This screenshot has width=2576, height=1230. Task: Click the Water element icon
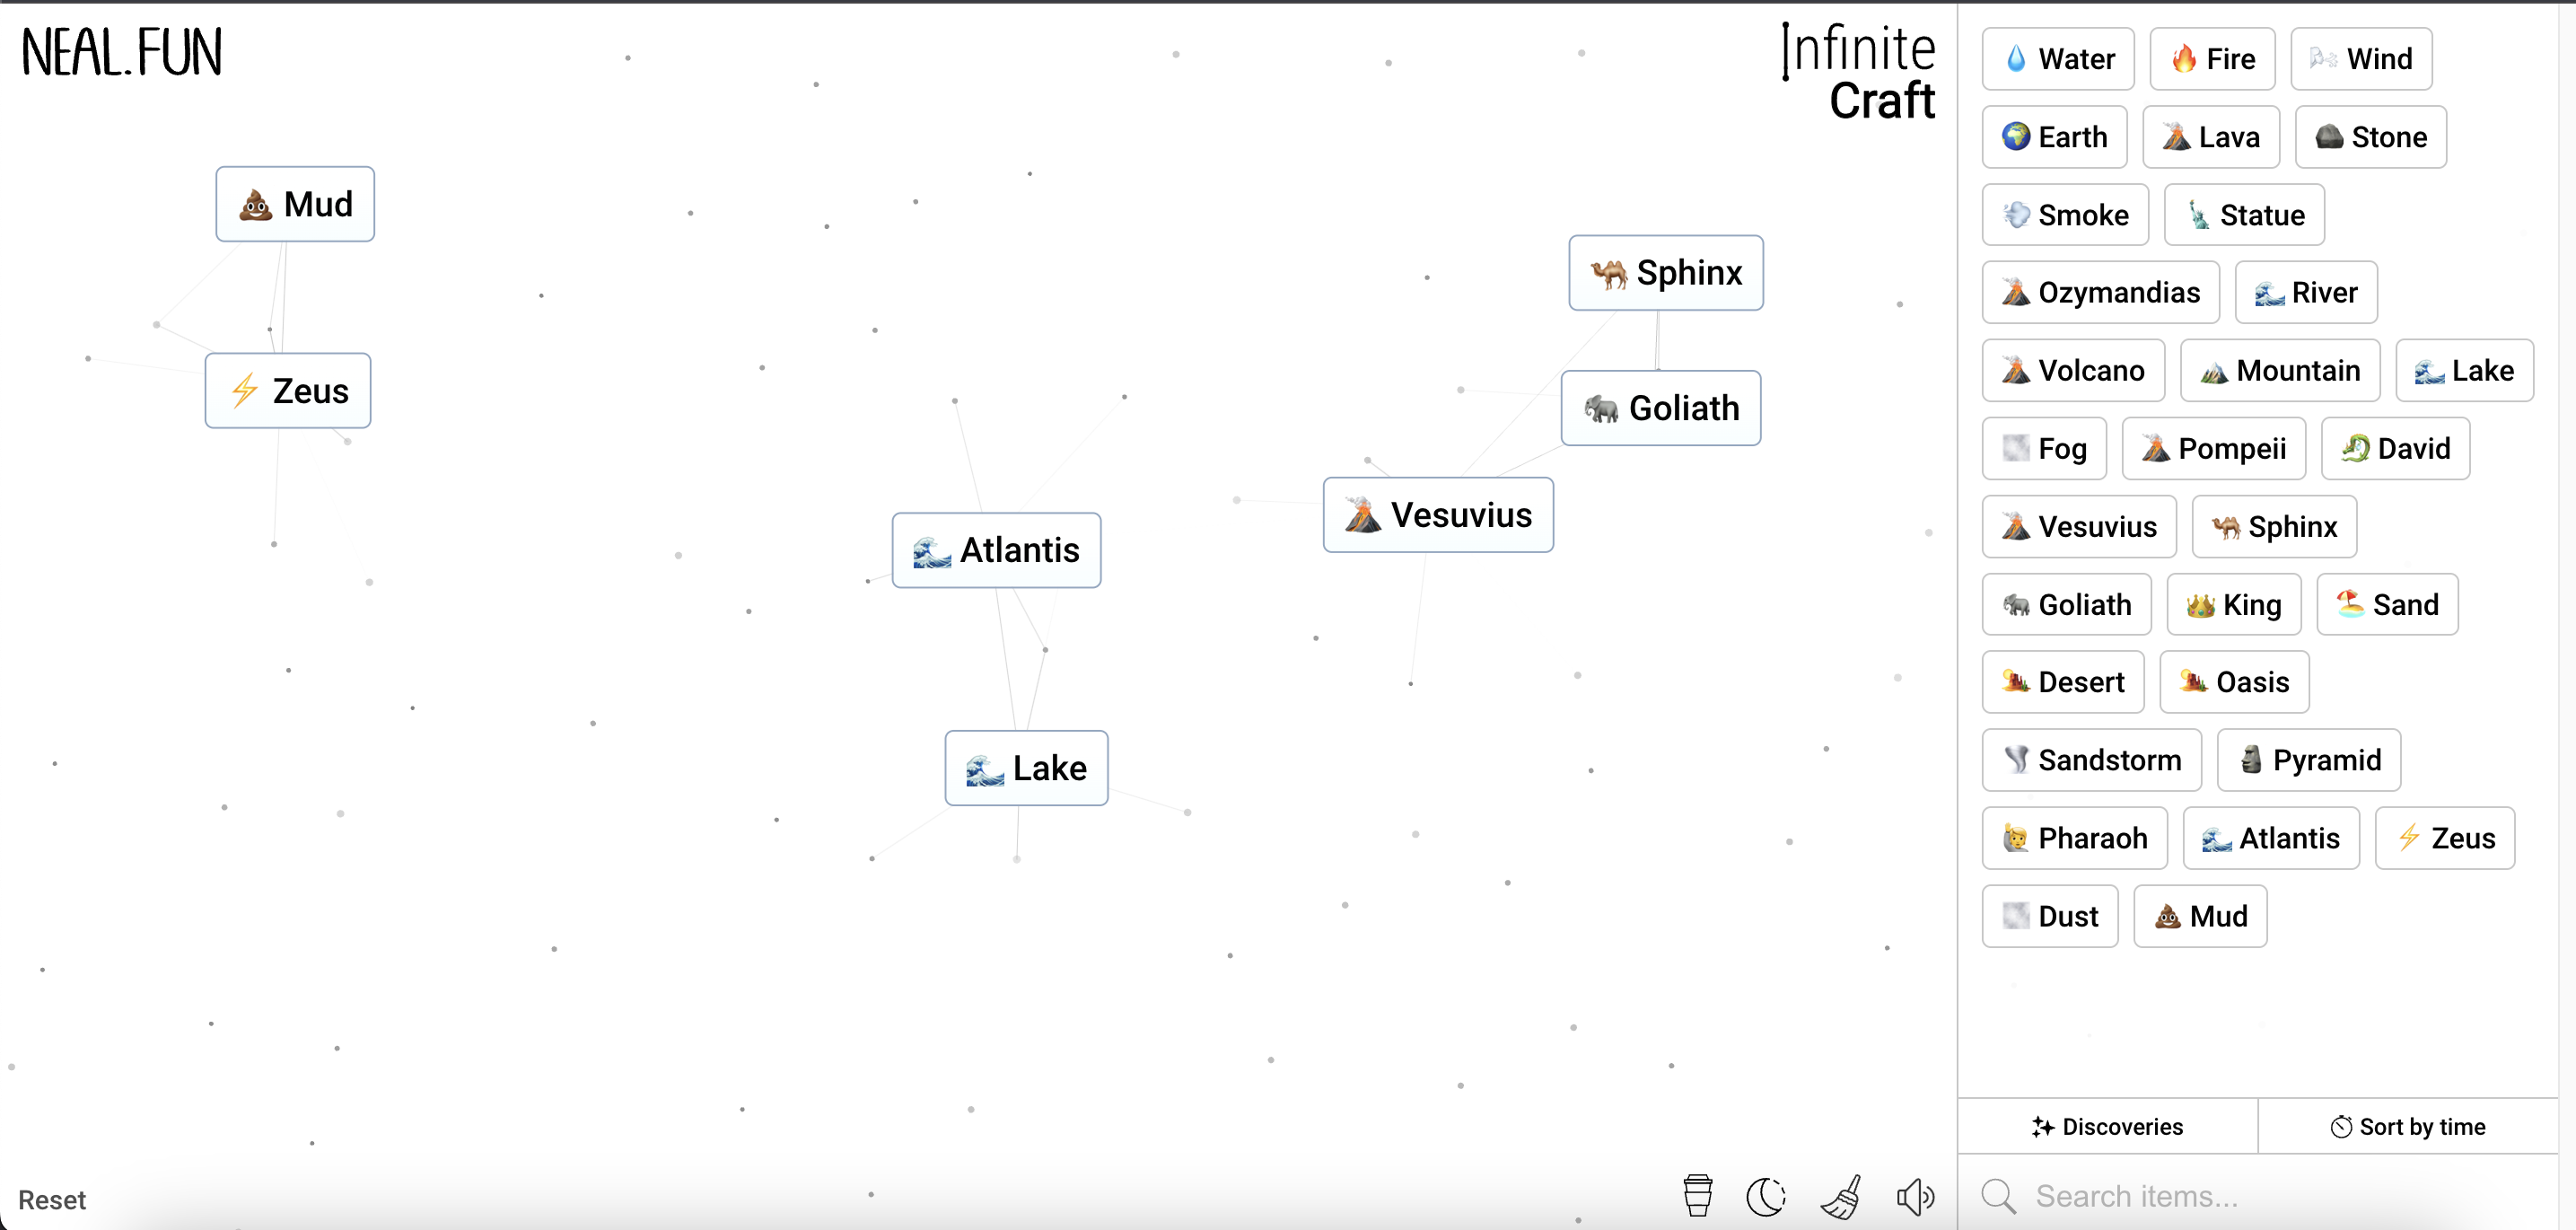click(x=2012, y=59)
